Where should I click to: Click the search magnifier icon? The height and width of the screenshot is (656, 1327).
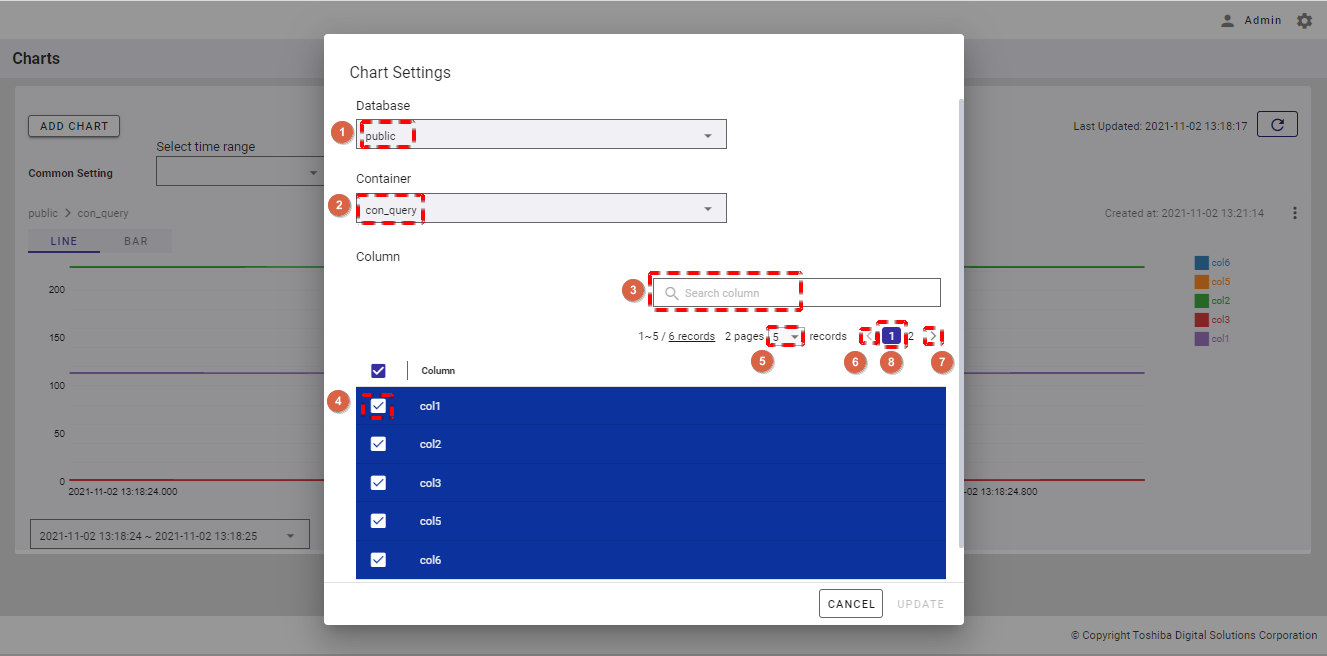coord(671,293)
